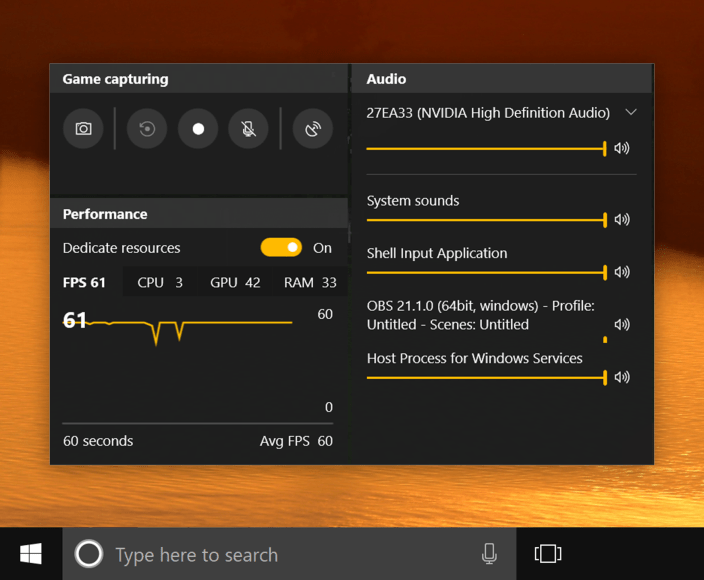Open the Windows Start menu

(x=31, y=554)
